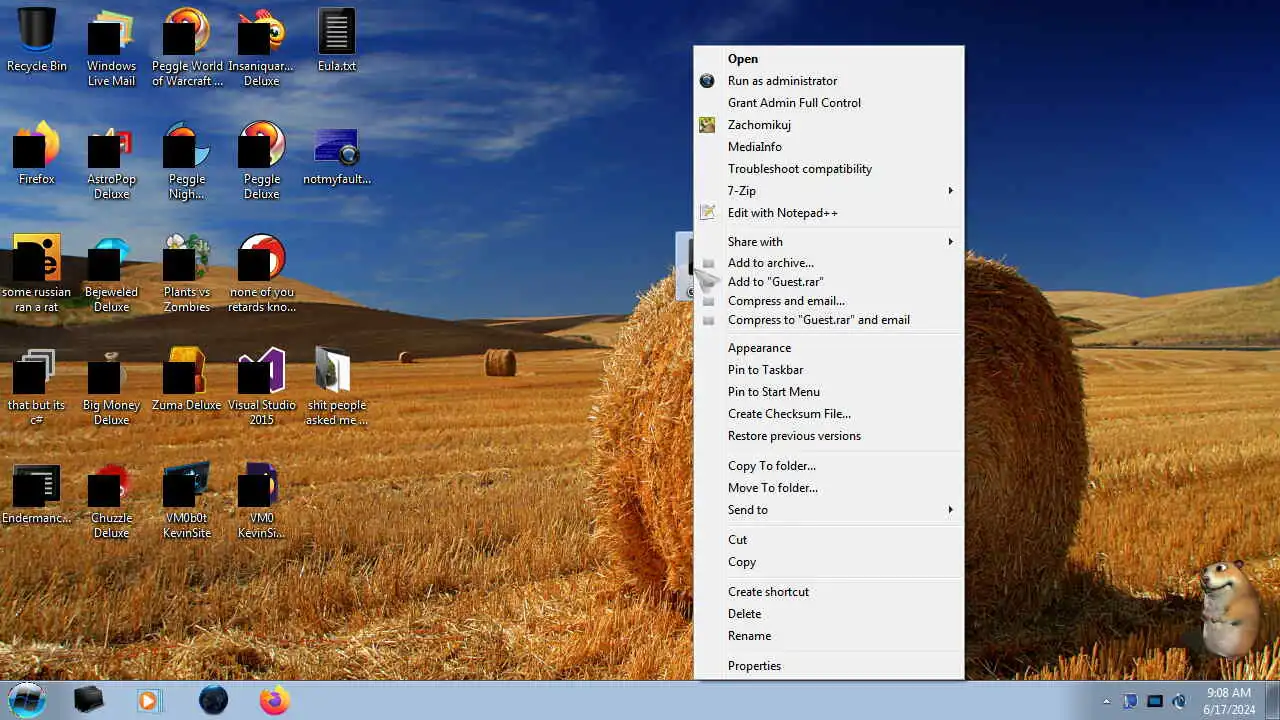1280x720 pixels.
Task: Select the Zuma Deluxe desktop icon
Action: 187,379
